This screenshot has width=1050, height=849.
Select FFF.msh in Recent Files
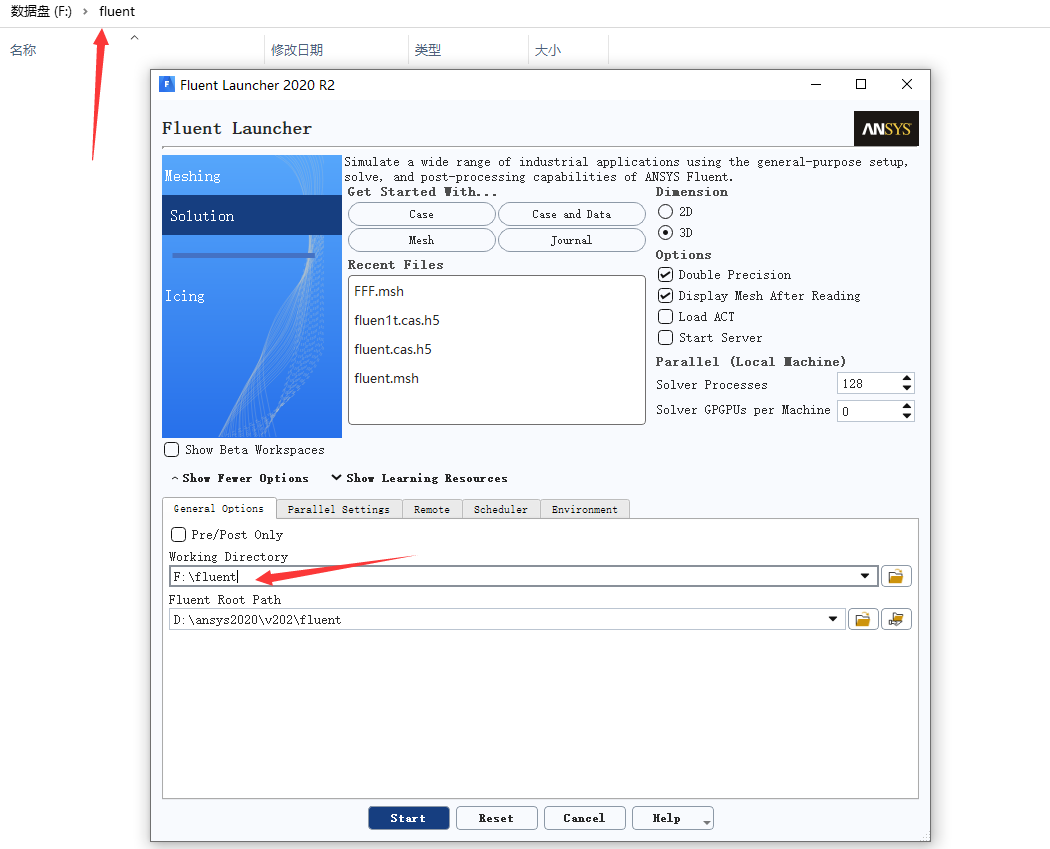379,291
